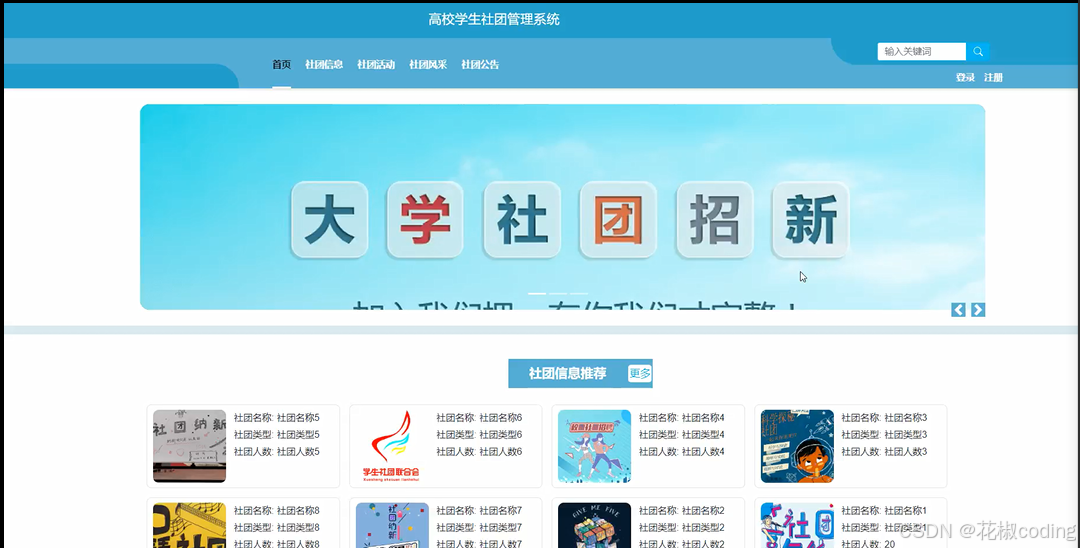1080x548 pixels.
Task: Open the 大学社团招新 banner image
Action: (x=562, y=207)
